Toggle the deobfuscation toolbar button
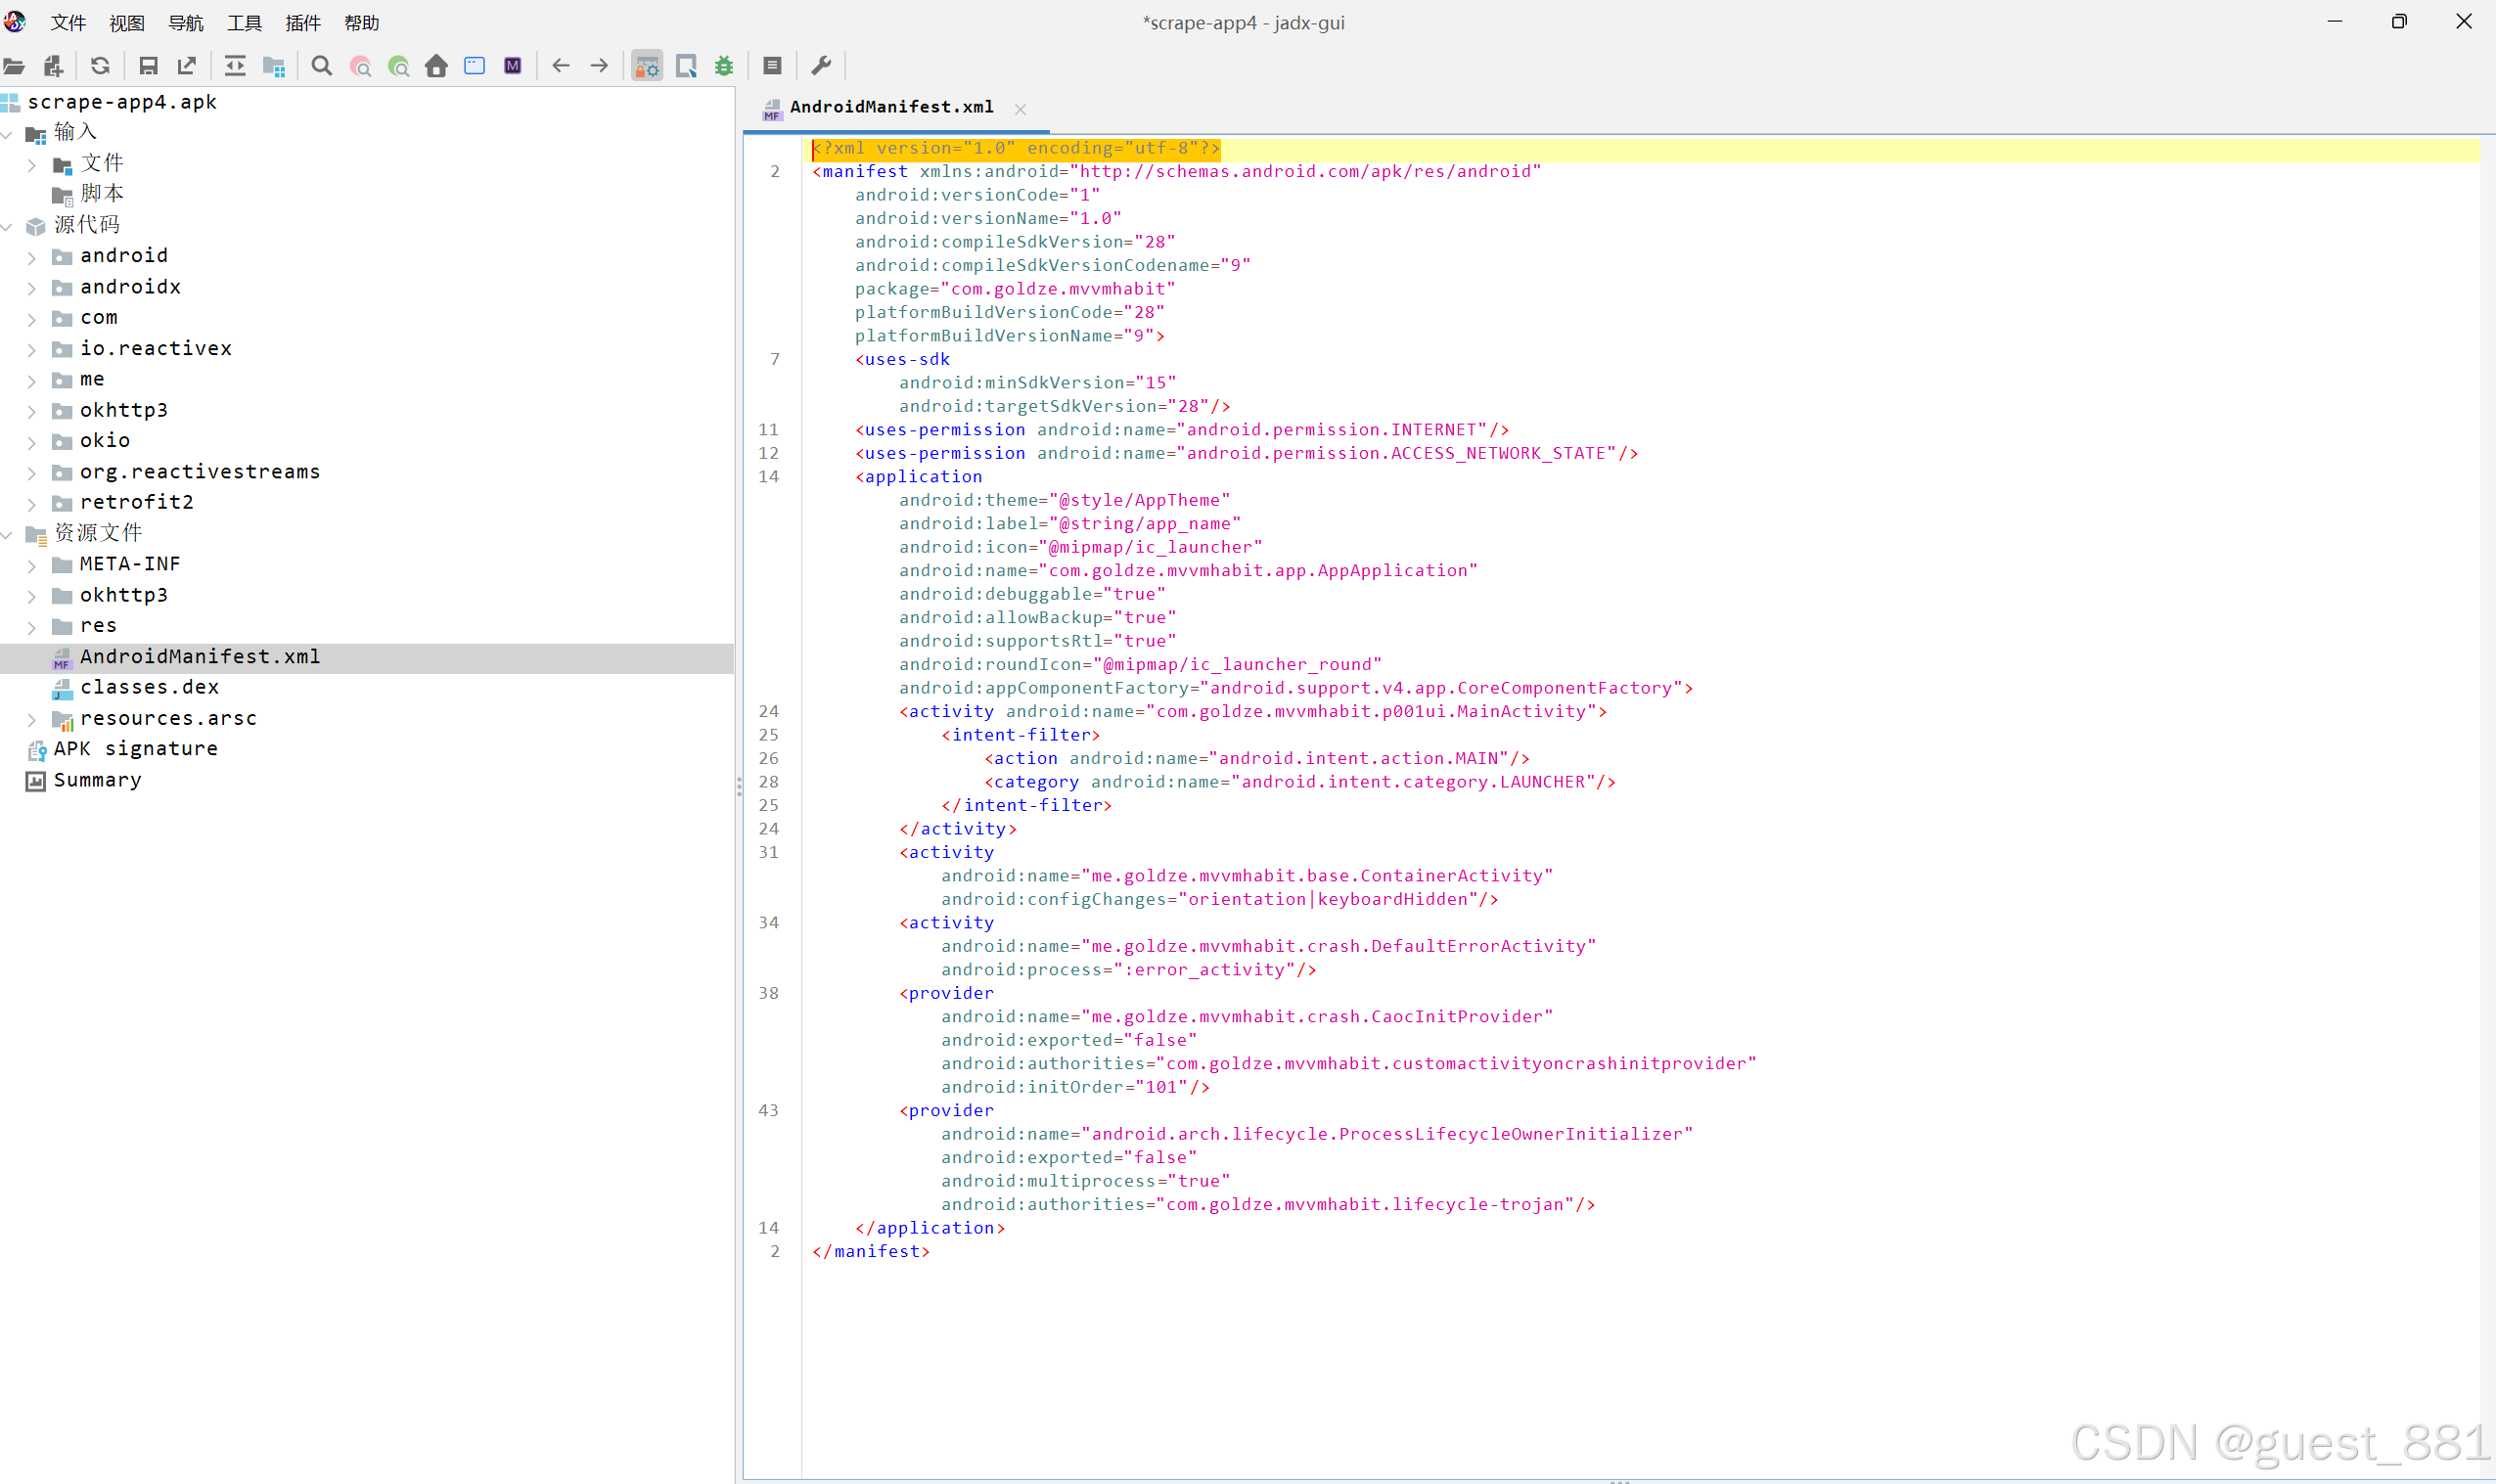2496x1484 pixels. (647, 66)
